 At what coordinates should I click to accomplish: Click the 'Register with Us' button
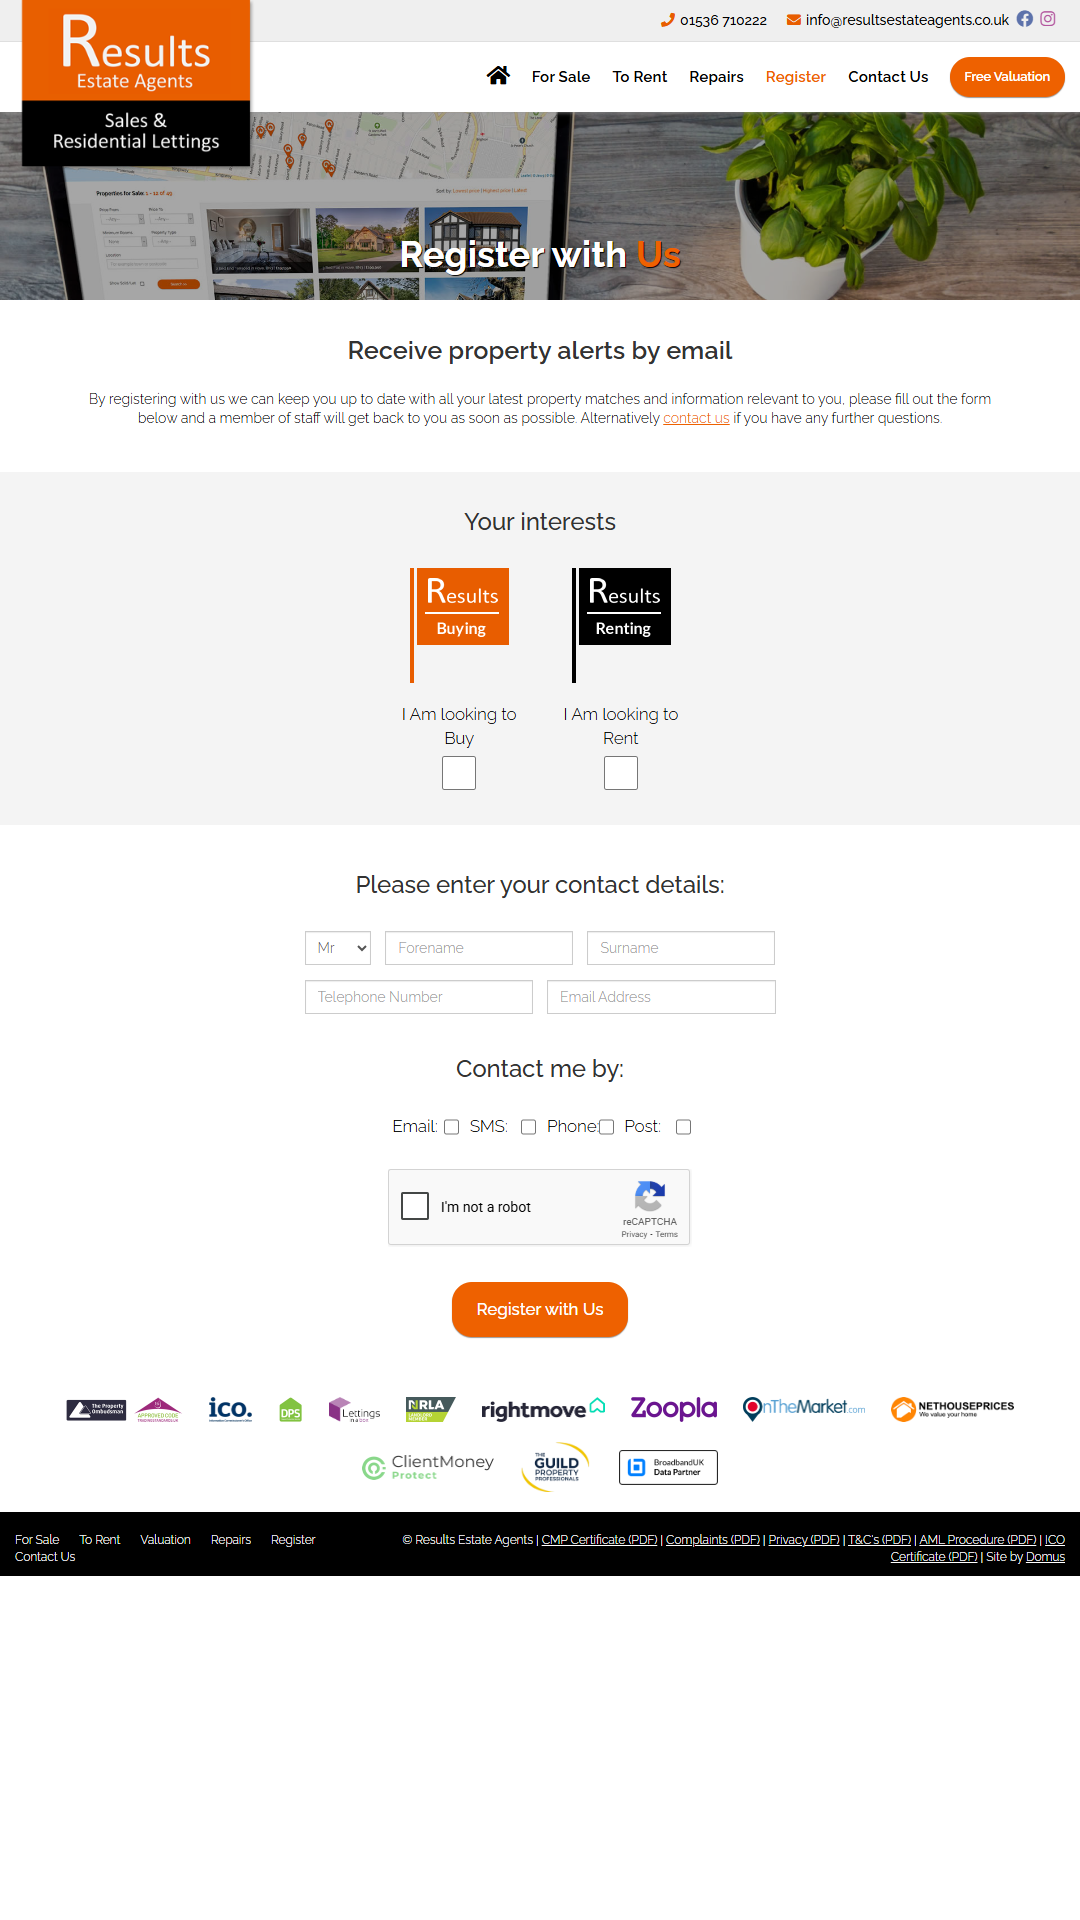tap(539, 1309)
